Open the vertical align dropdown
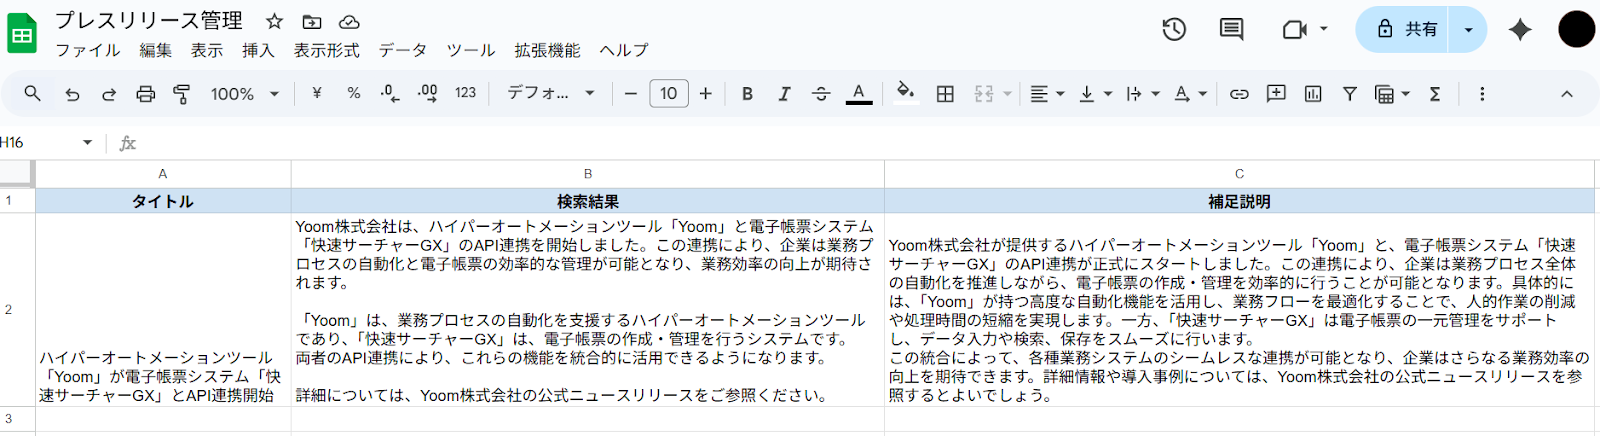This screenshot has height=436, width=1600. point(1095,93)
